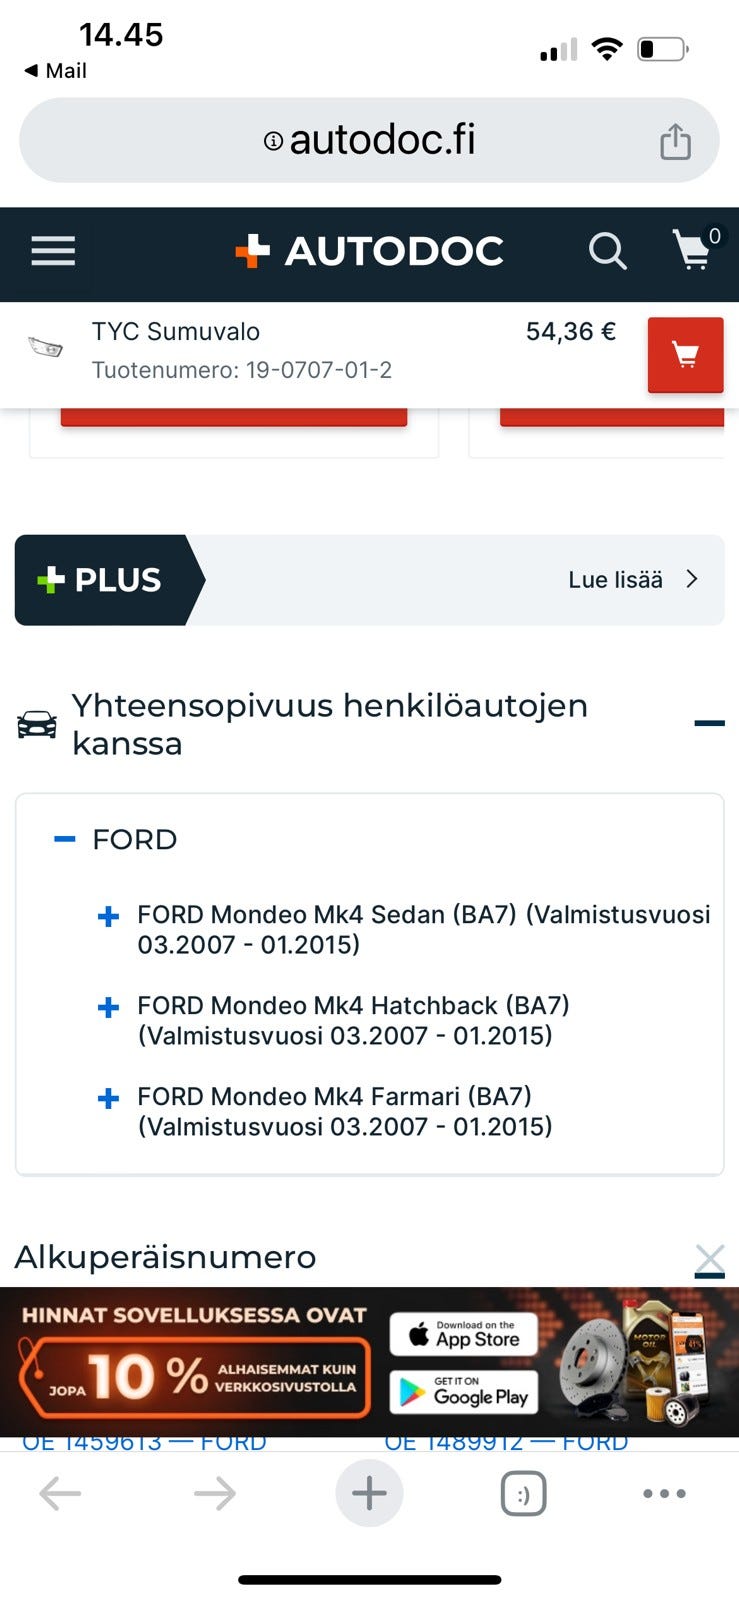This screenshot has height=1600, width=739.
Task: Expand FORD Mondeo Mk4 Farmari entry
Action: coord(109,1098)
